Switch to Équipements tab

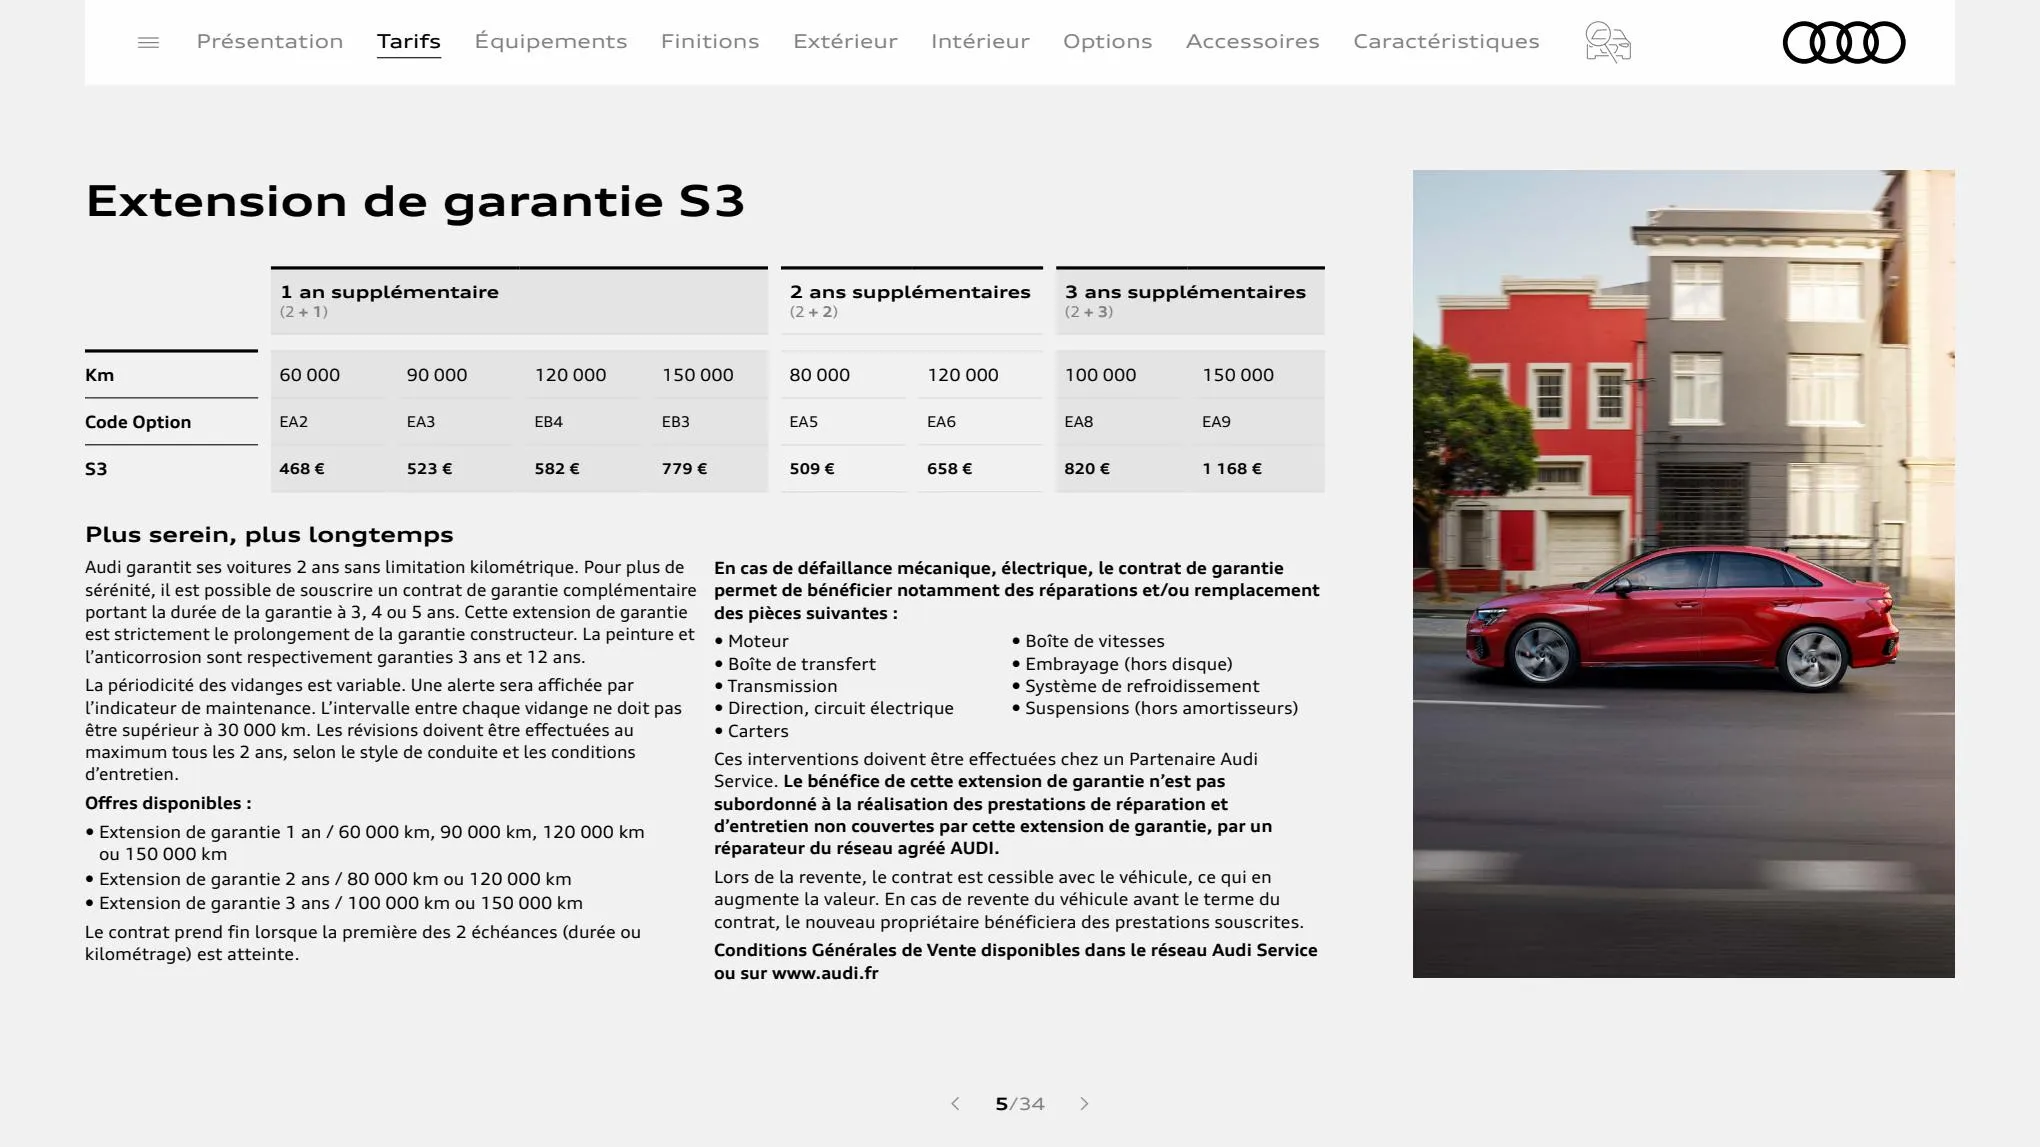(x=551, y=41)
